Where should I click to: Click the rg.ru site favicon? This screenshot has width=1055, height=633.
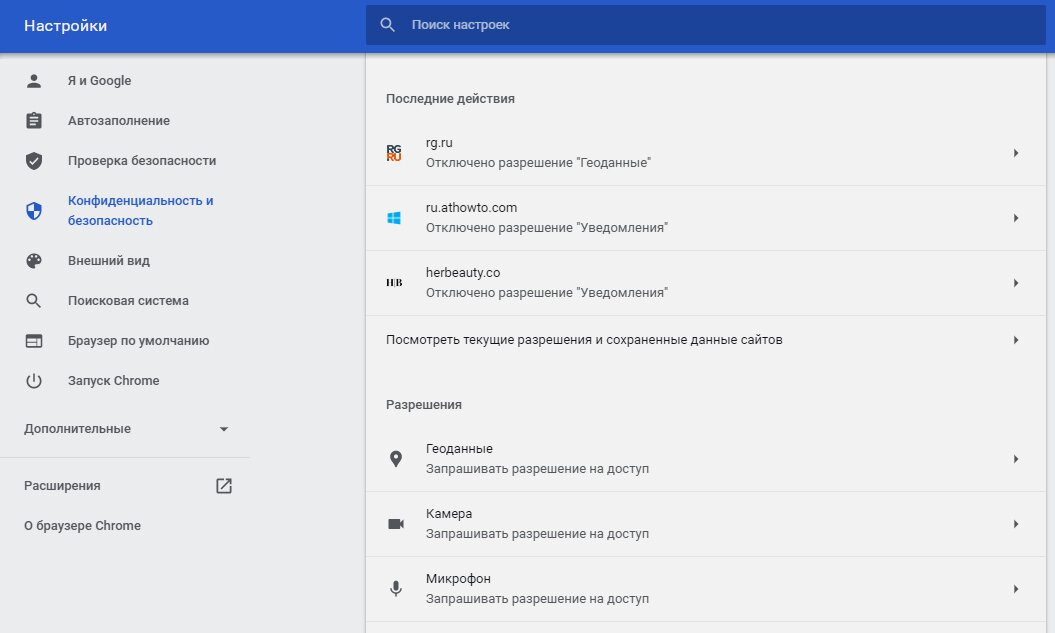394,153
